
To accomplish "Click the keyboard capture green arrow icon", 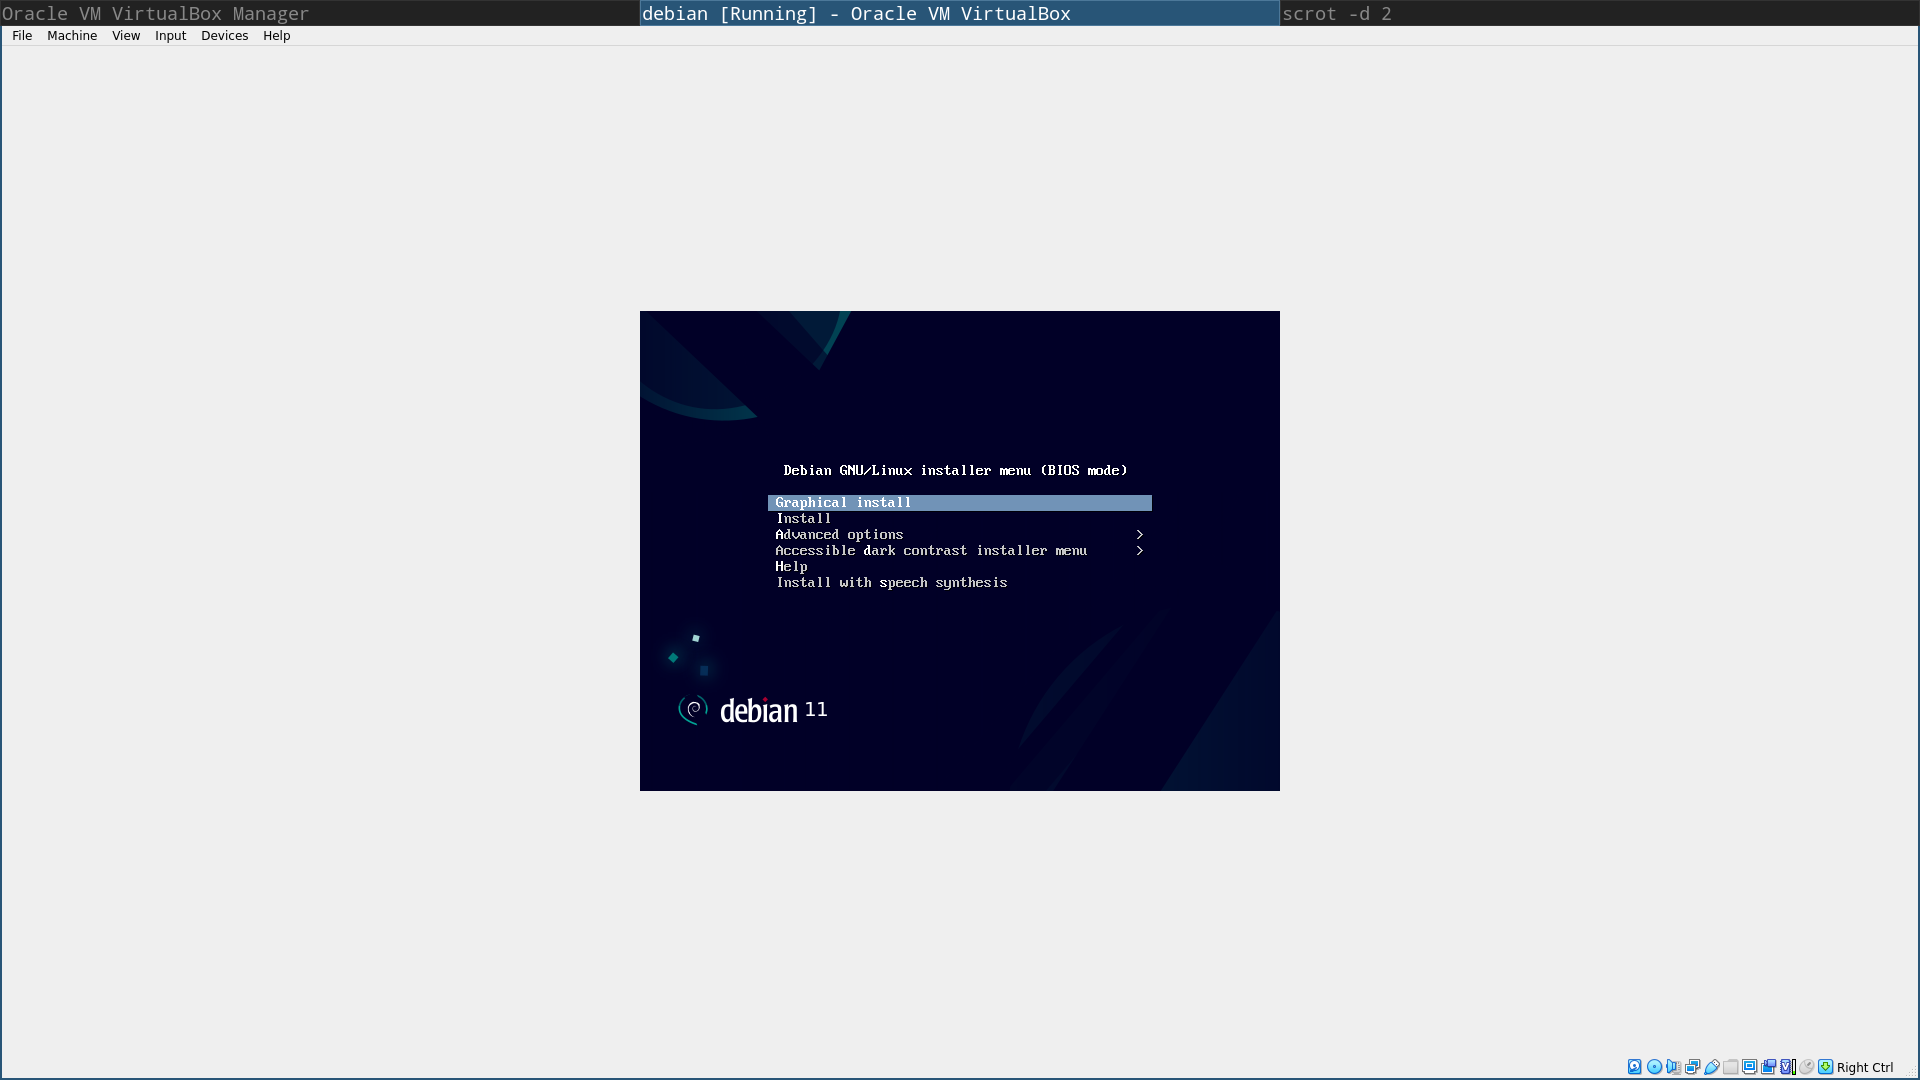I will [x=1825, y=1067].
